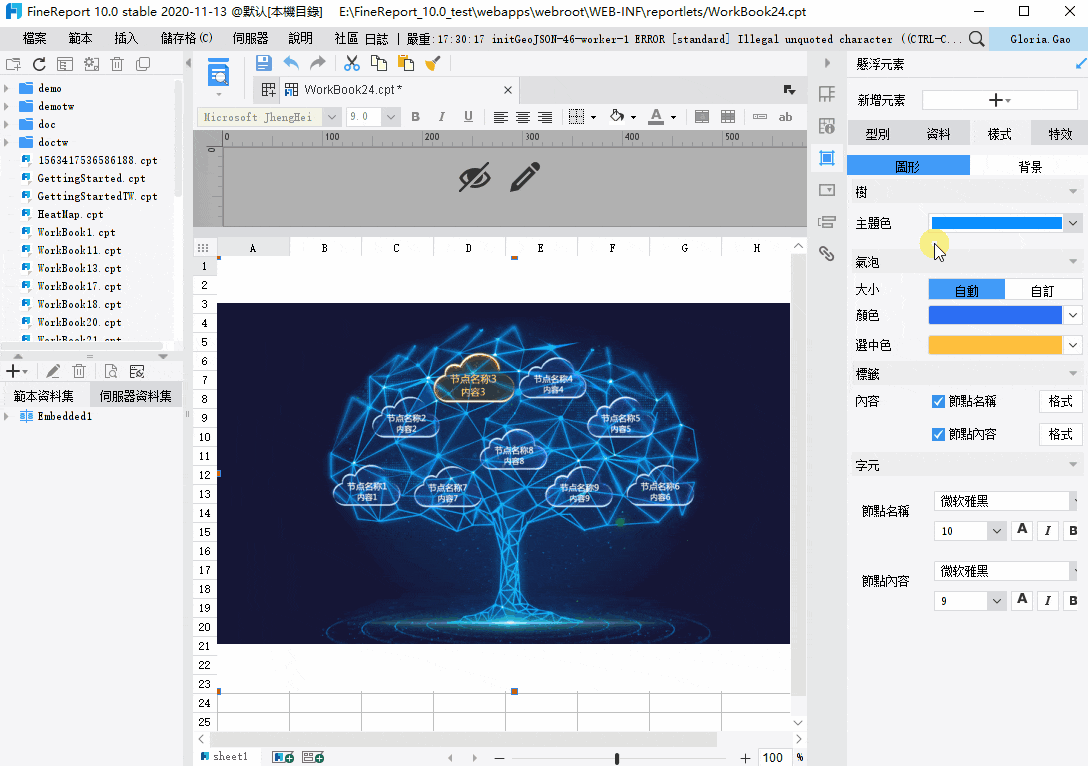Click the Save icon in toolbar
Image resolution: width=1088 pixels, height=766 pixels.
point(264,63)
